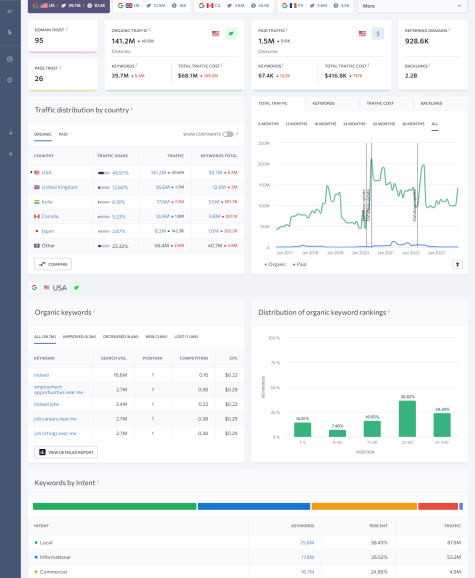Toggle the Show Continents switch

coord(228,134)
